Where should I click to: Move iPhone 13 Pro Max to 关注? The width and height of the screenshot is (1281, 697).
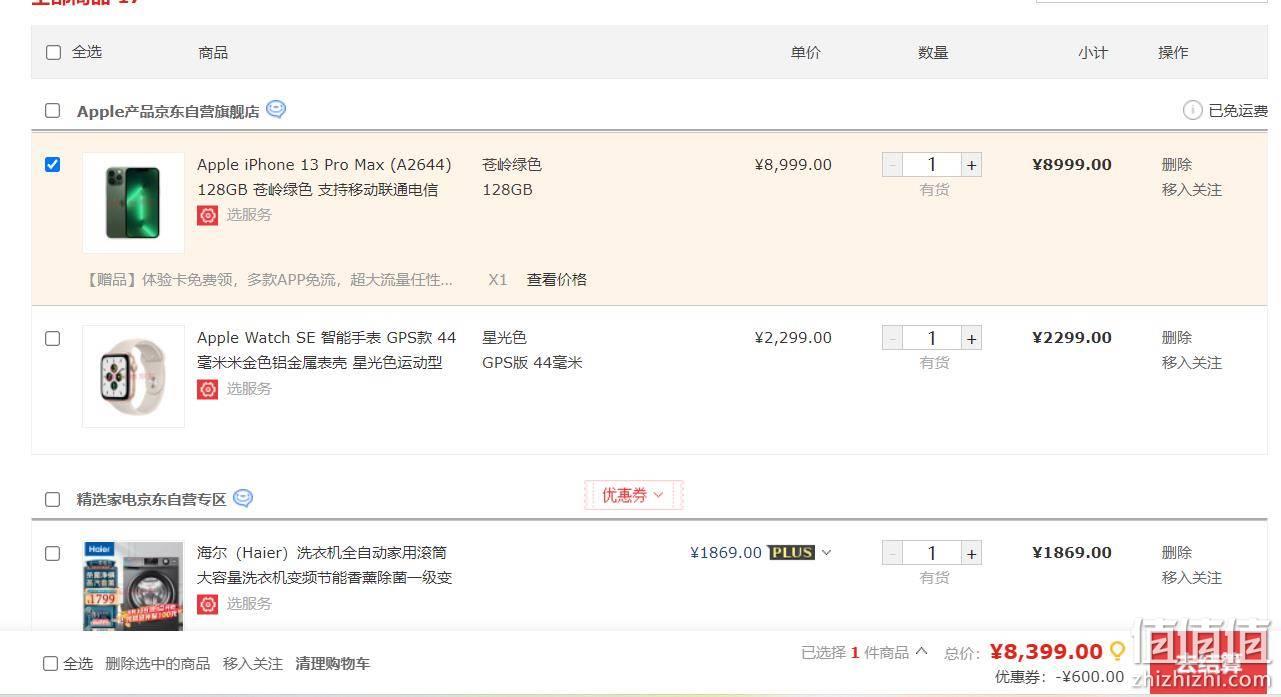1191,190
